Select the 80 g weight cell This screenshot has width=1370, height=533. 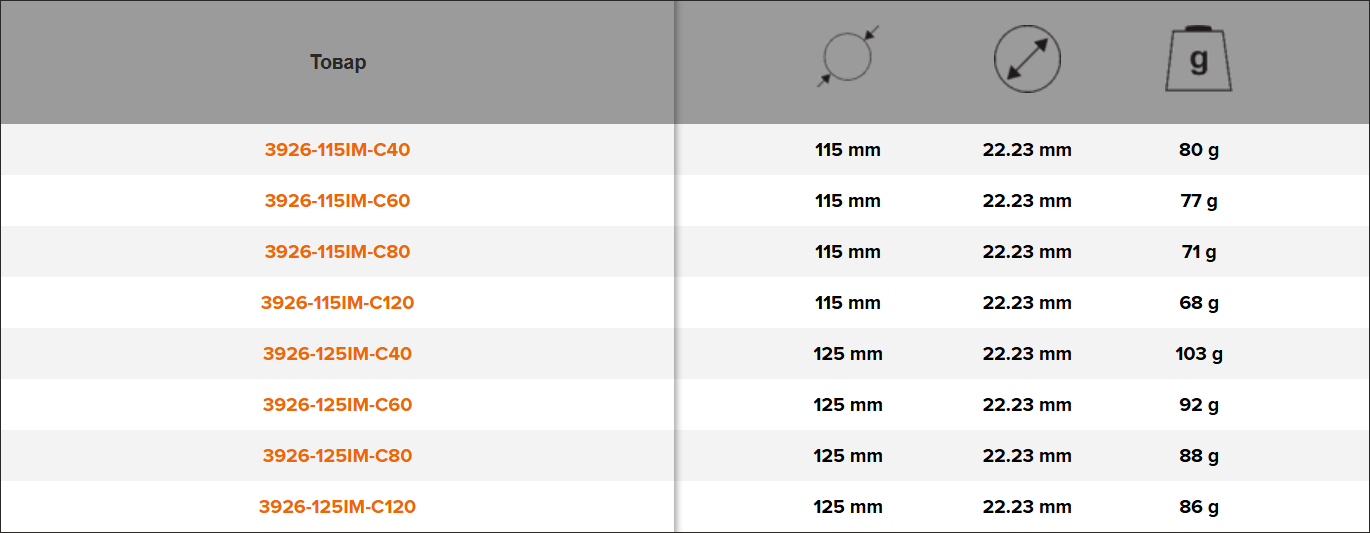tap(1199, 150)
